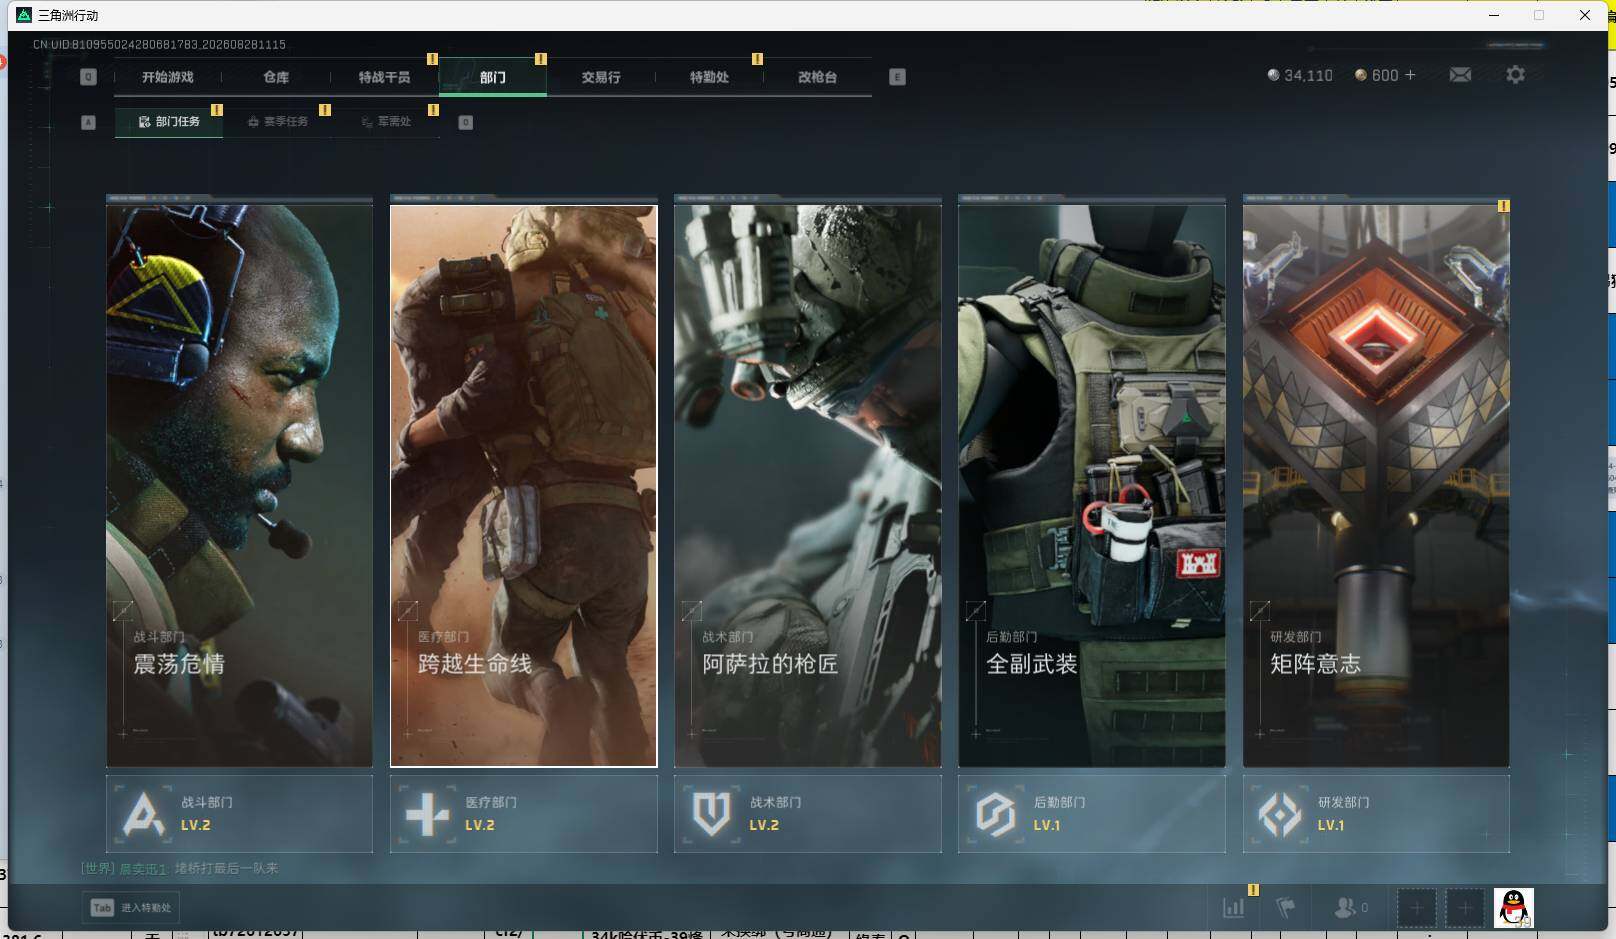Click the first empty squad invite slot
Screen dimensions: 1616x939
[1416, 908]
